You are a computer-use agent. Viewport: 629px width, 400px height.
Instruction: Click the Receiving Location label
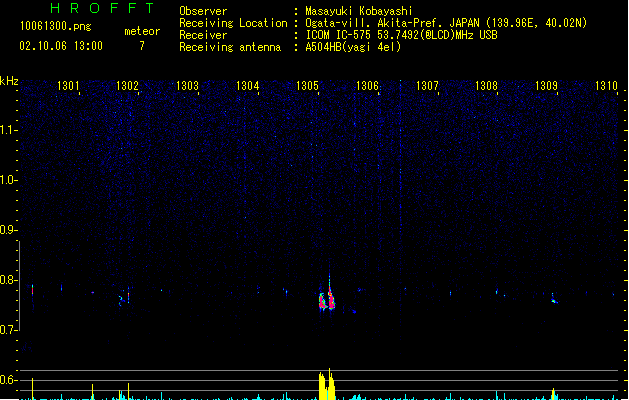[233, 23]
